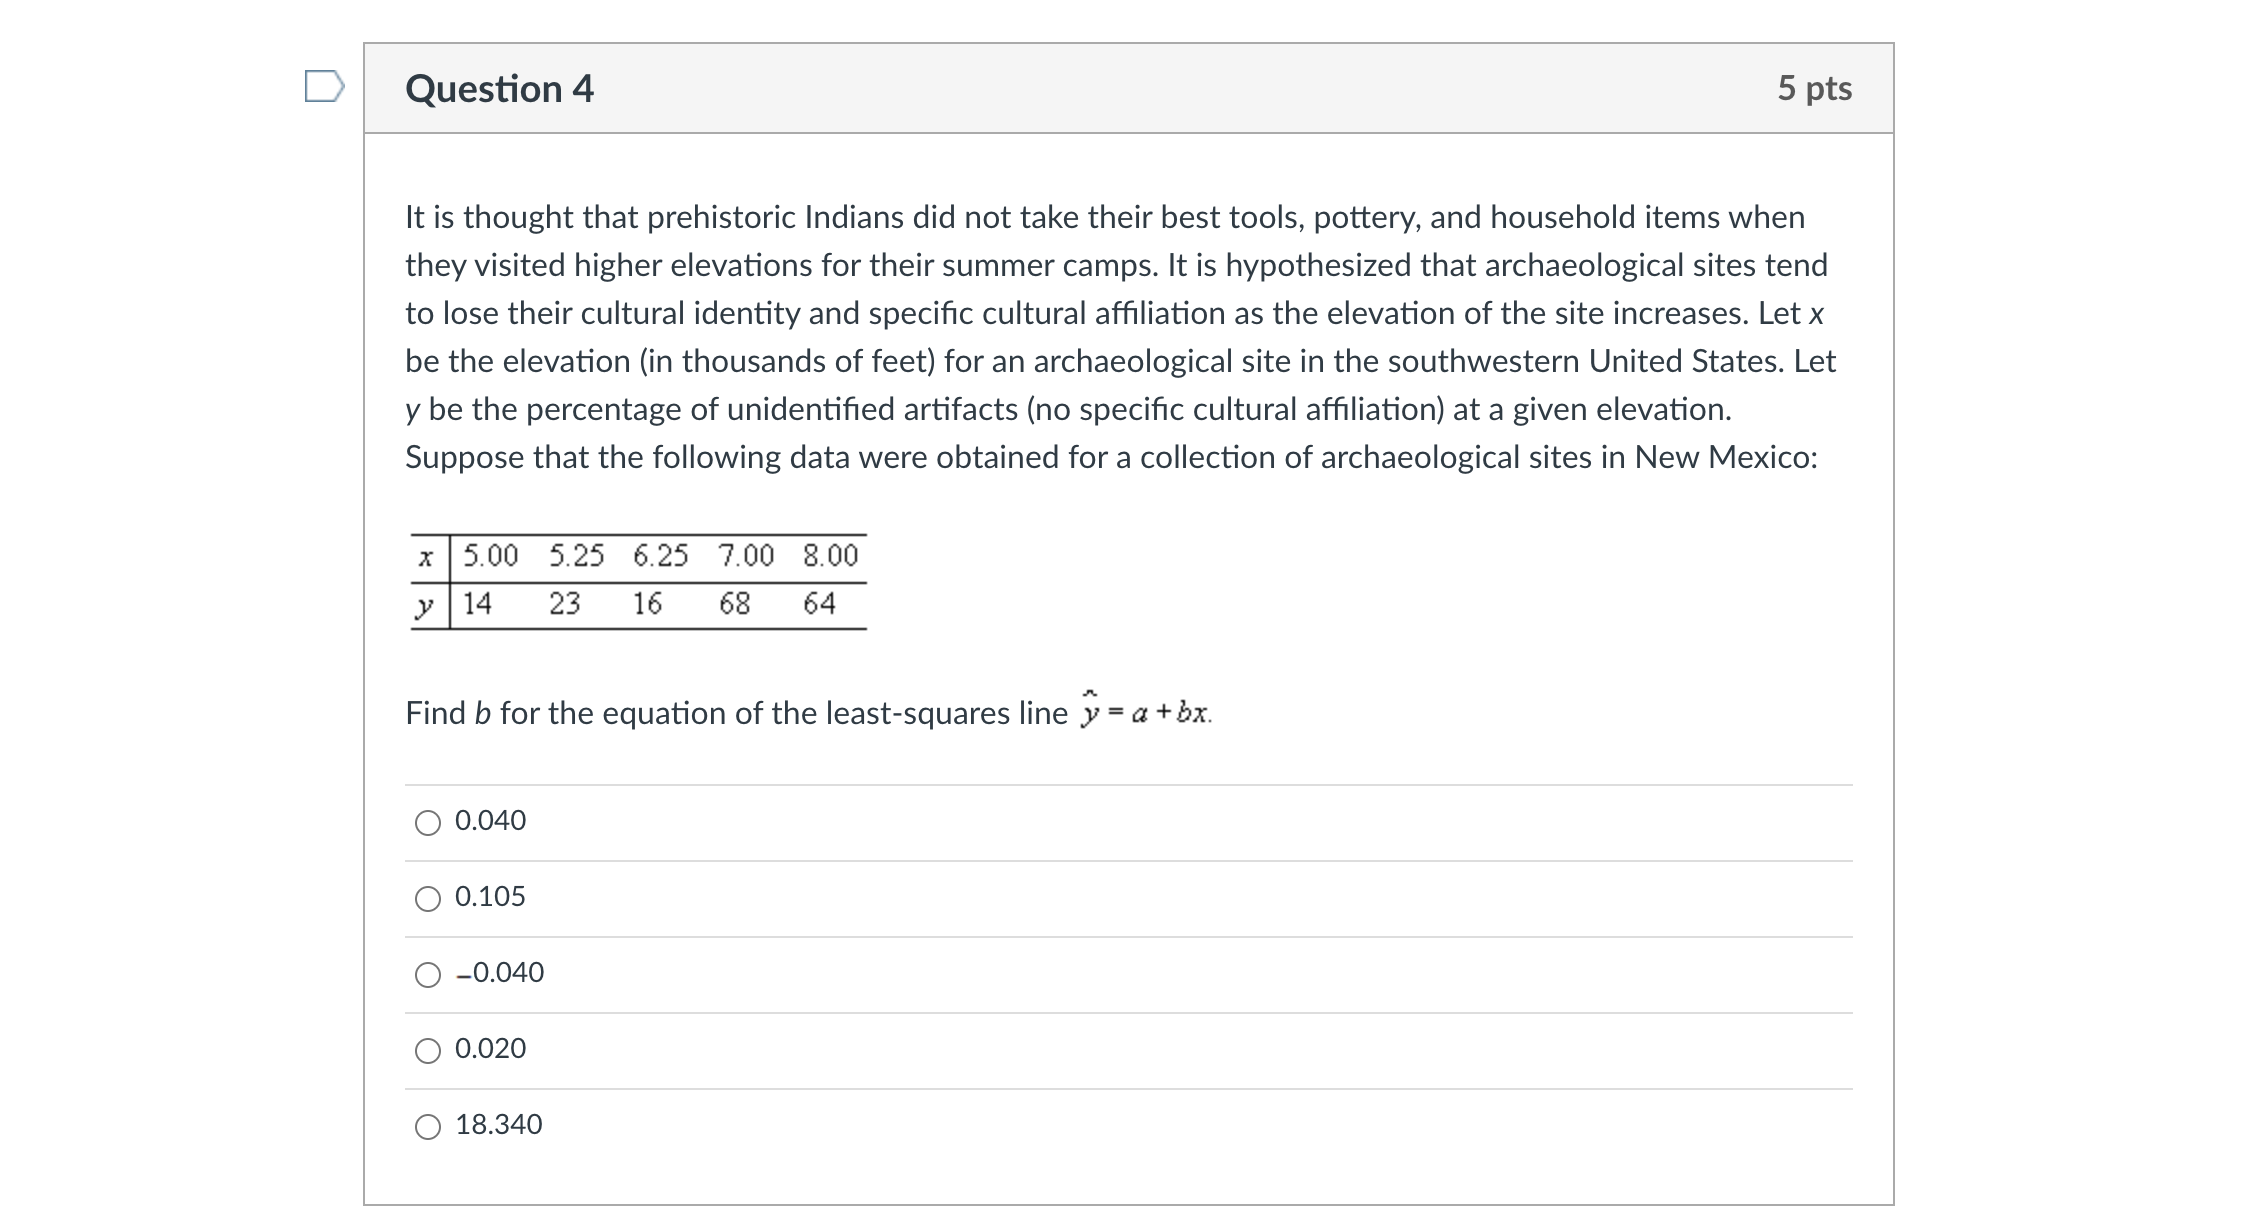Select the -0.040 answer option
This screenshot has height=1229, width=2260.
pos(428,973)
